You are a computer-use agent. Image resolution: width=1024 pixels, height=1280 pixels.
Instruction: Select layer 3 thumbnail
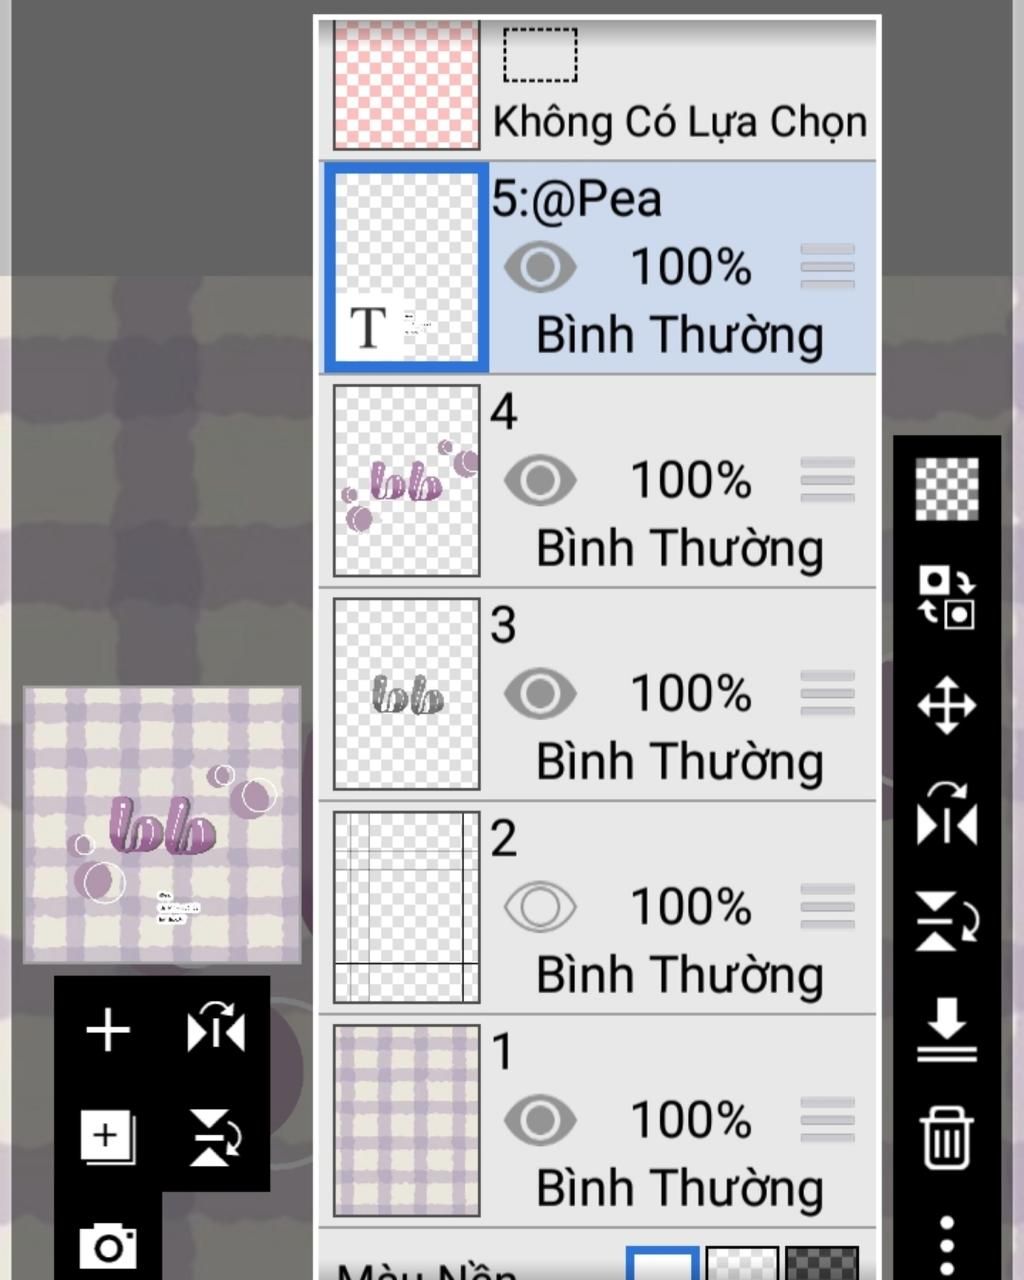coord(406,694)
